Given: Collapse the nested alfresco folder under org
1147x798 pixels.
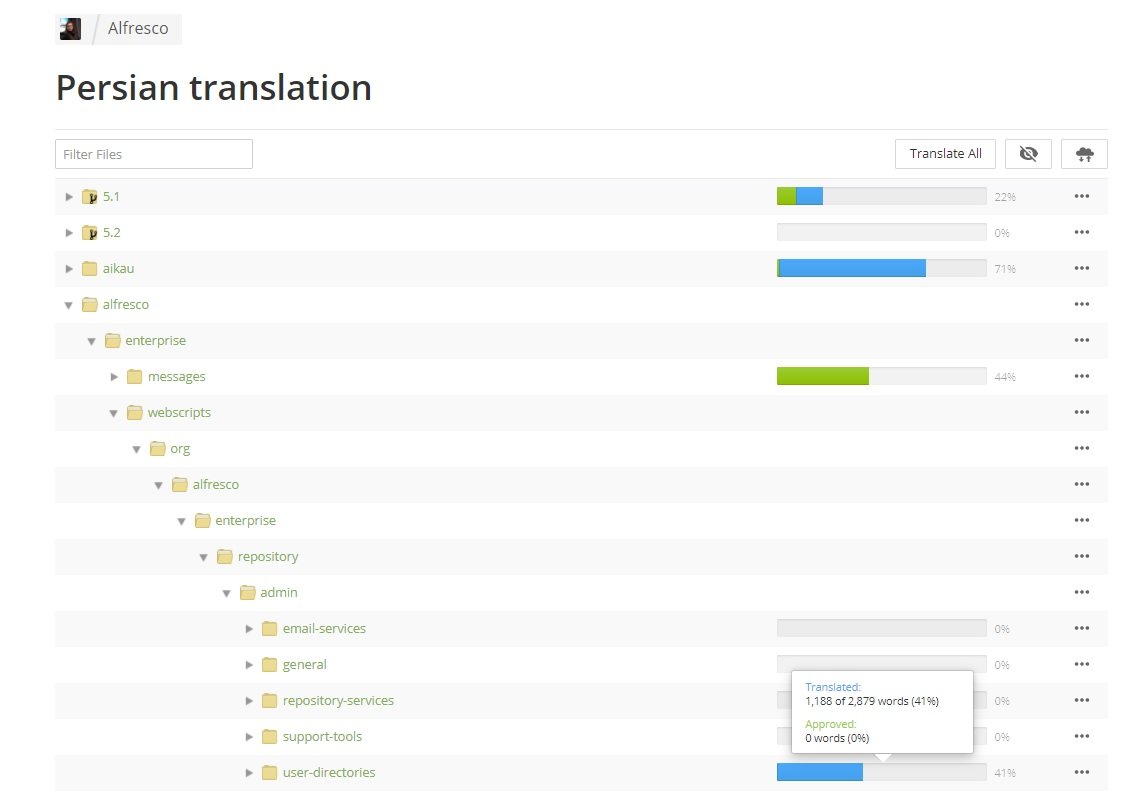Looking at the screenshot, I should click(x=159, y=485).
